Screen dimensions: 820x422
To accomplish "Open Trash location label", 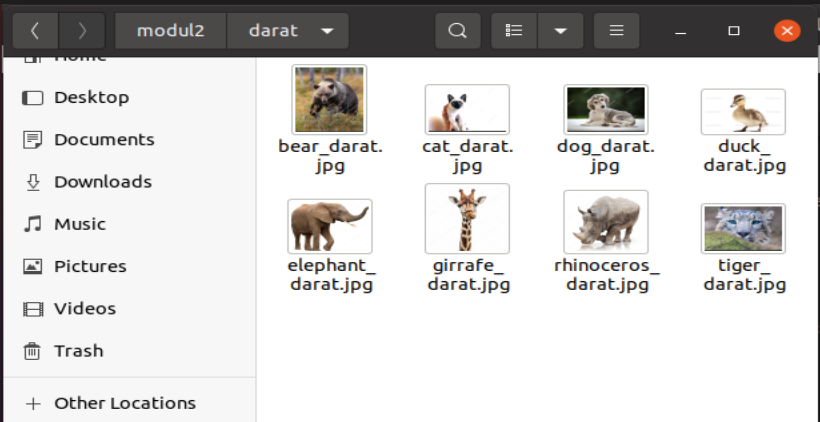I will pos(78,351).
